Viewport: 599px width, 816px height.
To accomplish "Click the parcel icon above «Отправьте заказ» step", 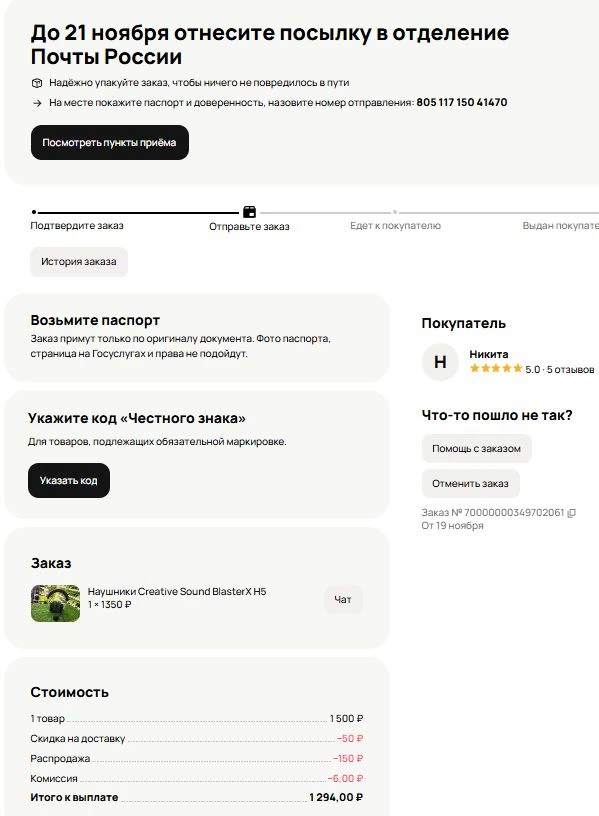I will 248,212.
